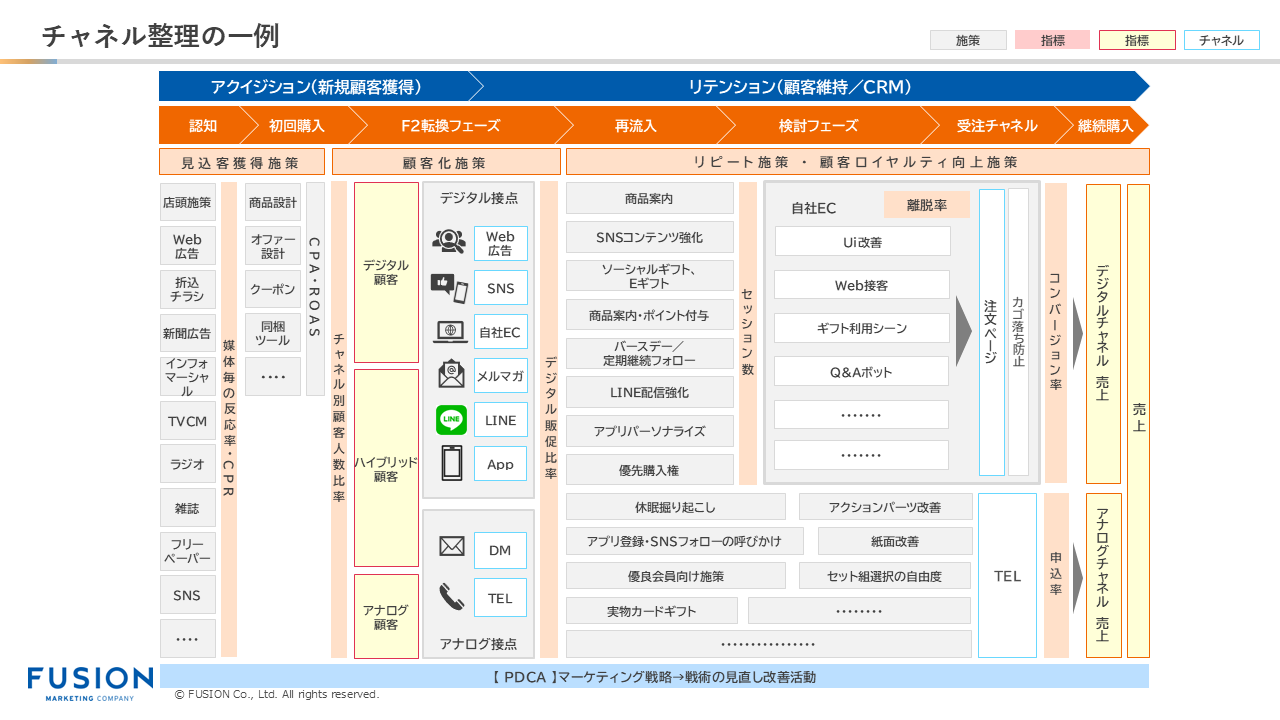Click the リピート施策・顧客ロイヤルティ向上施策 header

[x=857, y=162]
